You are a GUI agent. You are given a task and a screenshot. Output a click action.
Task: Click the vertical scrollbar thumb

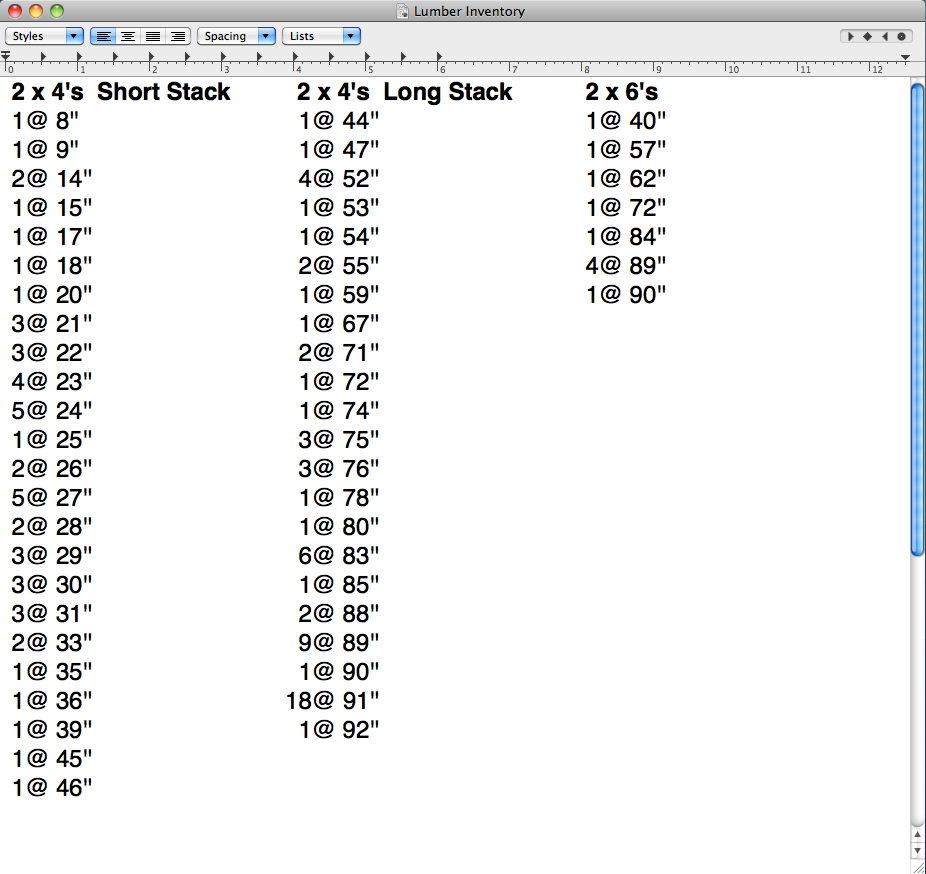click(x=917, y=319)
